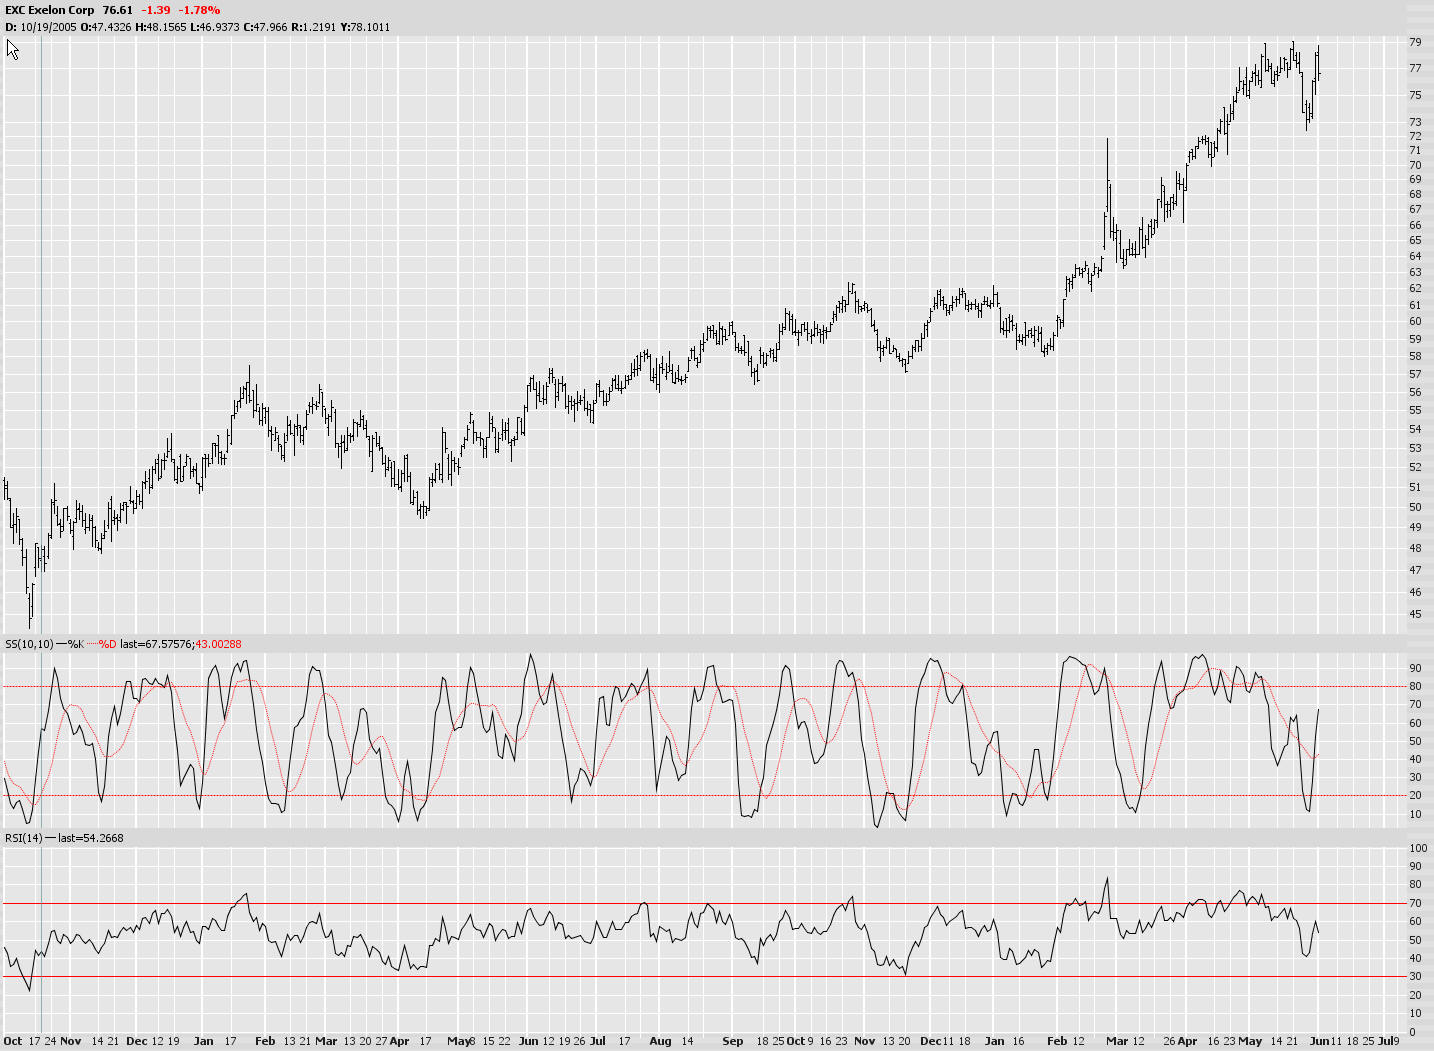Click the price axis label 73
Image resolution: width=1434 pixels, height=1051 pixels.
pos(1415,122)
